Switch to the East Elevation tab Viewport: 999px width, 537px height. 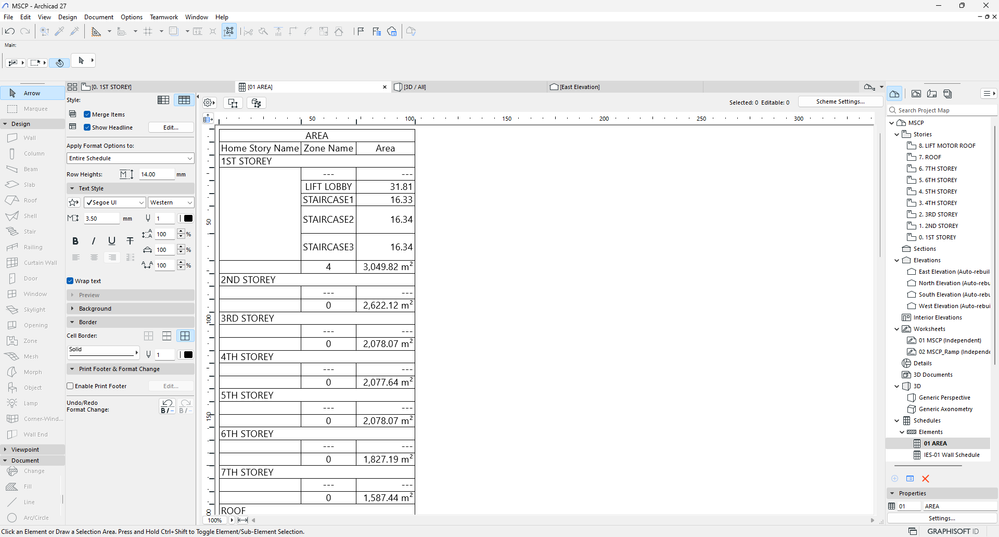click(x=624, y=87)
